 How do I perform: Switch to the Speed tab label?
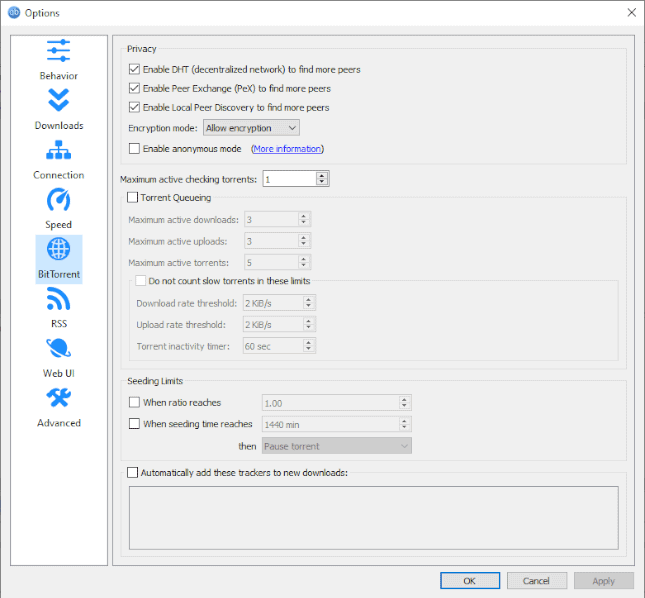click(58, 225)
